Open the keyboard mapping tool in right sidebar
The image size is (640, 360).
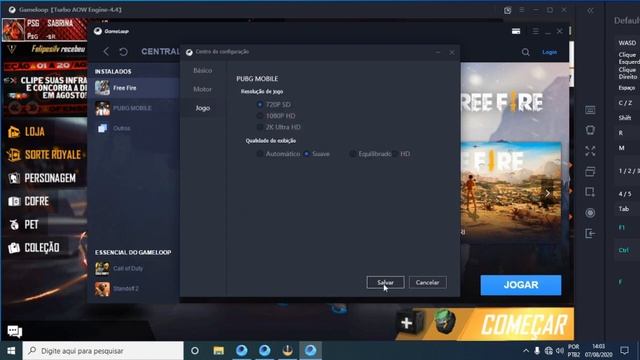click(x=590, y=110)
